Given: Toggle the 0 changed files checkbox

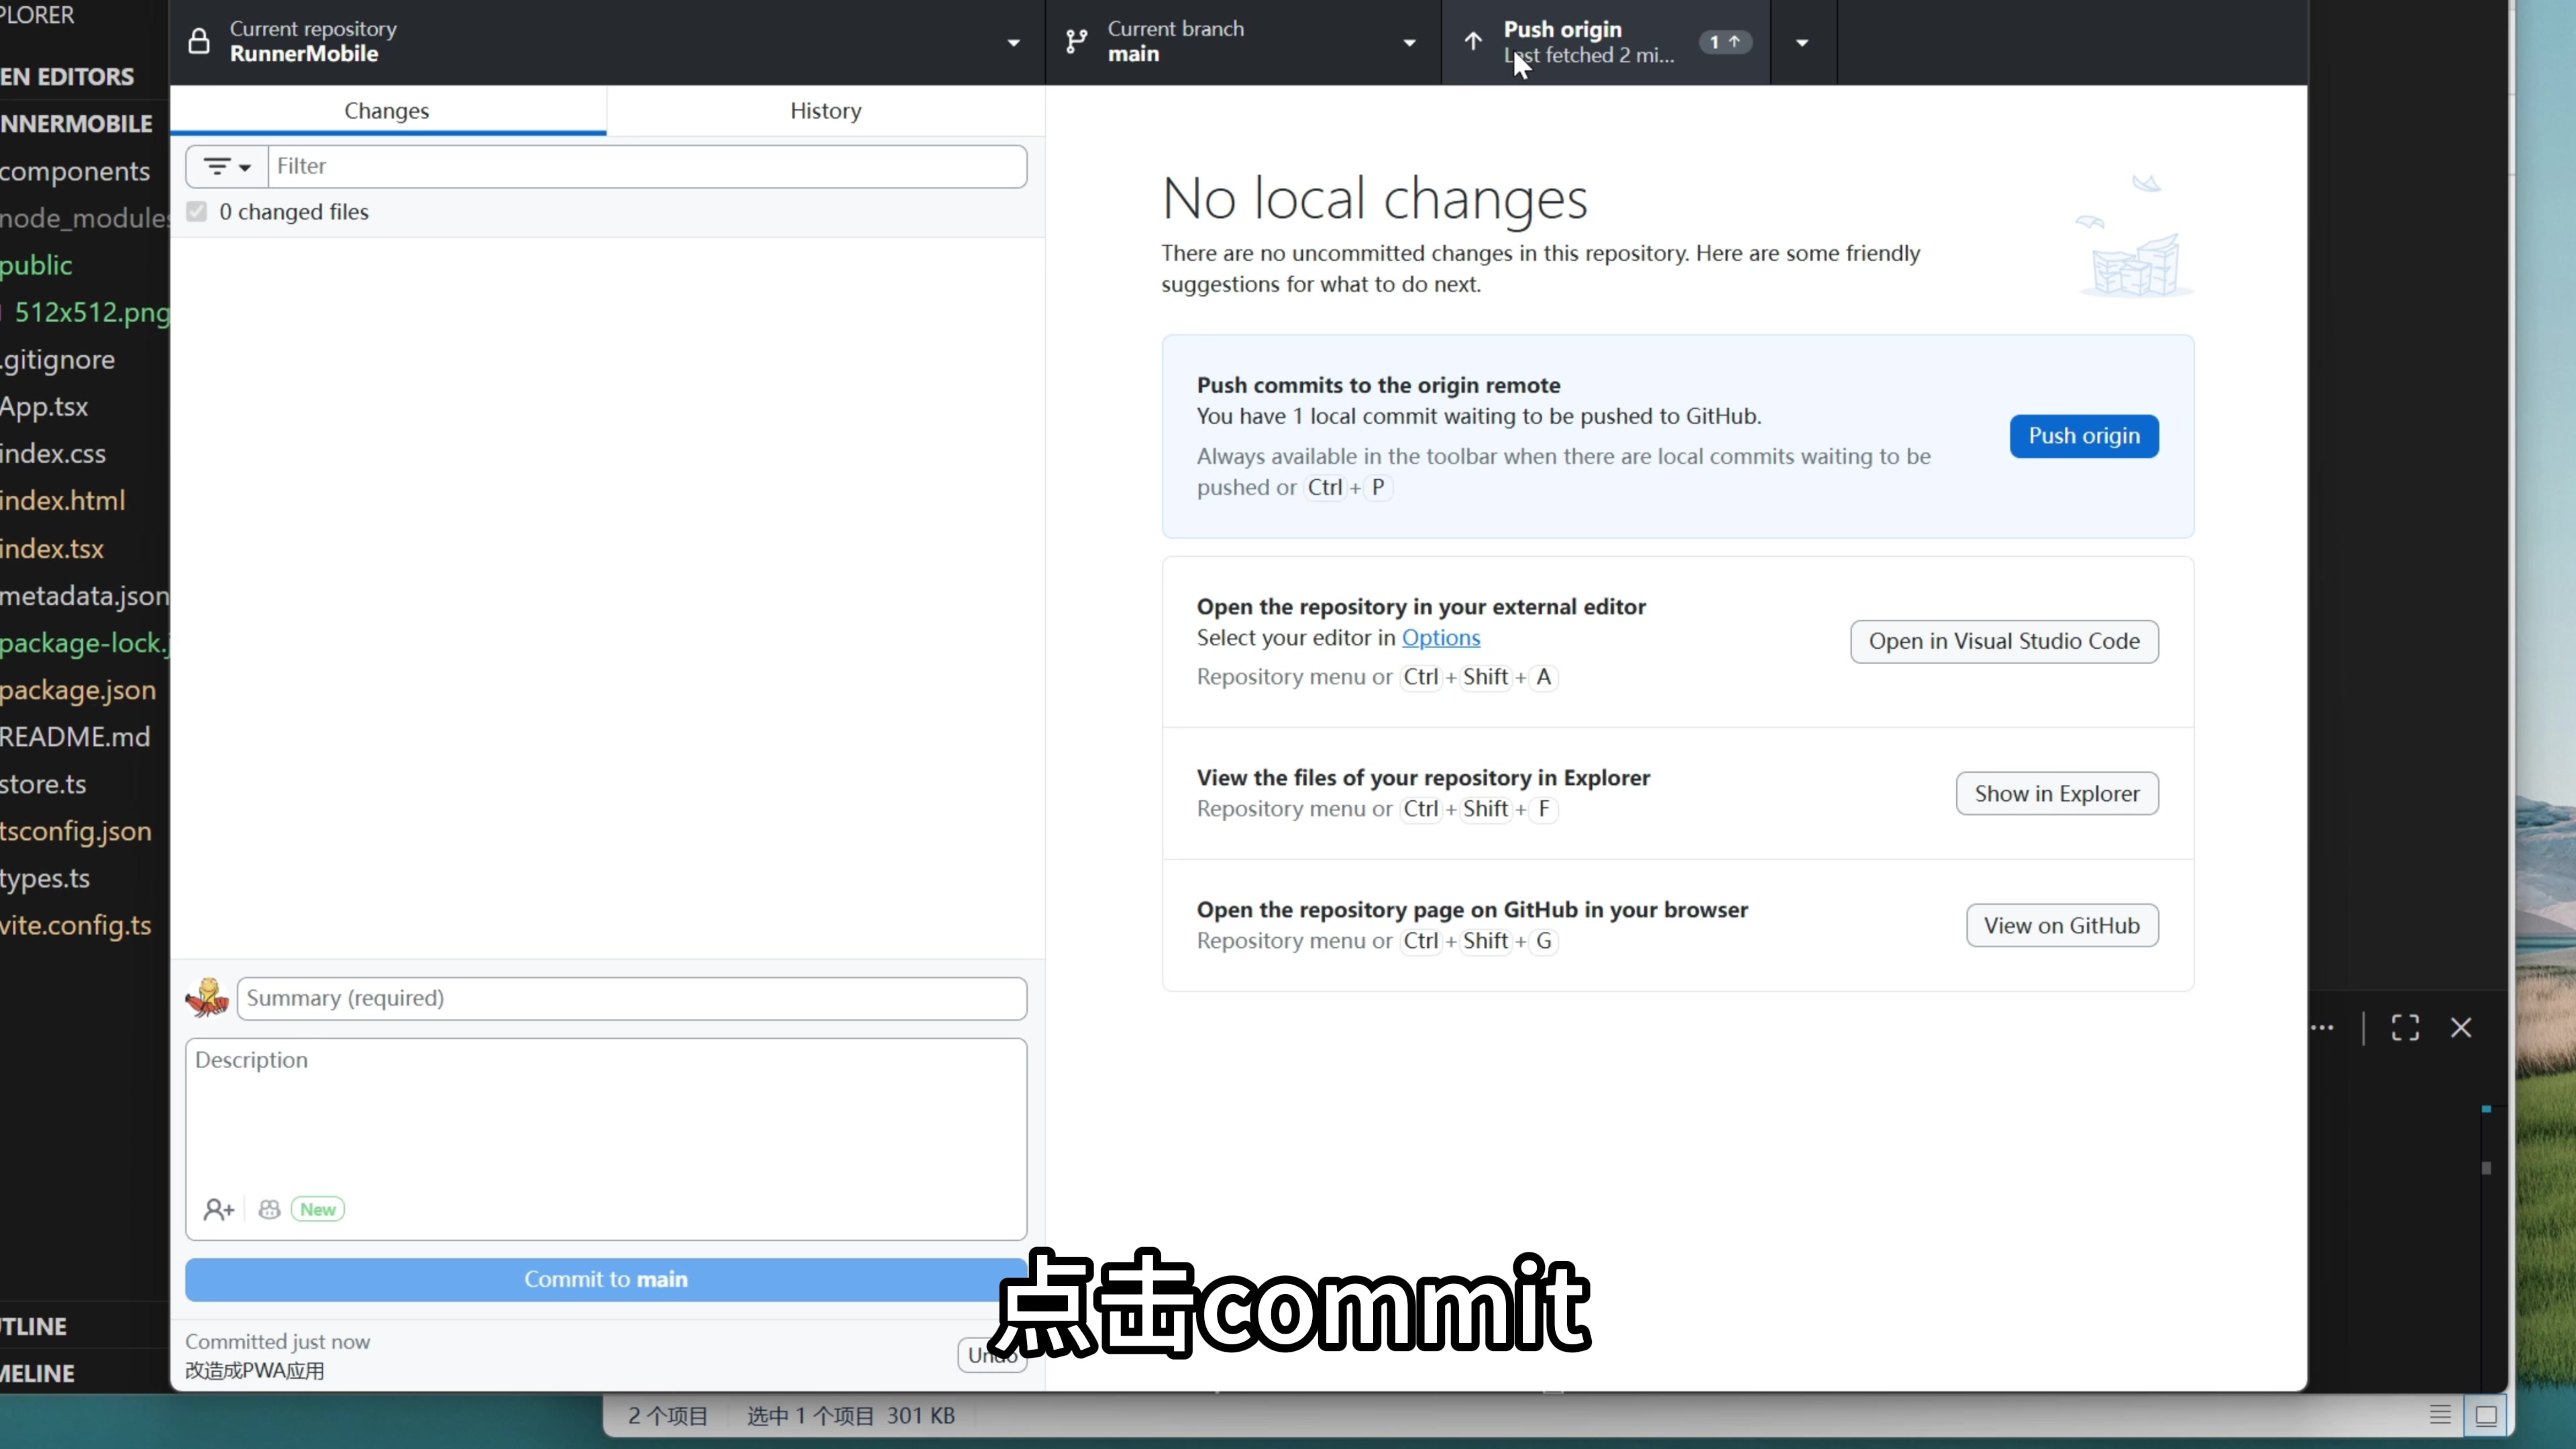Looking at the screenshot, I should [197, 212].
